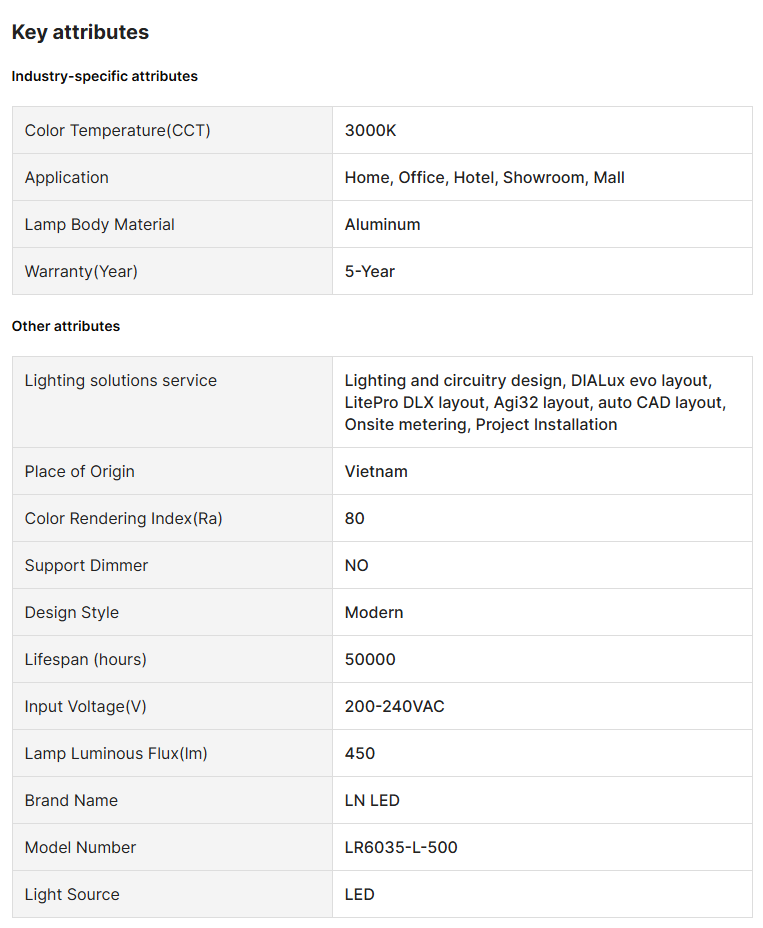Screen dimensions: 763x928
Task: Click the 200-240VAC input voltage value
Action: [x=395, y=706]
